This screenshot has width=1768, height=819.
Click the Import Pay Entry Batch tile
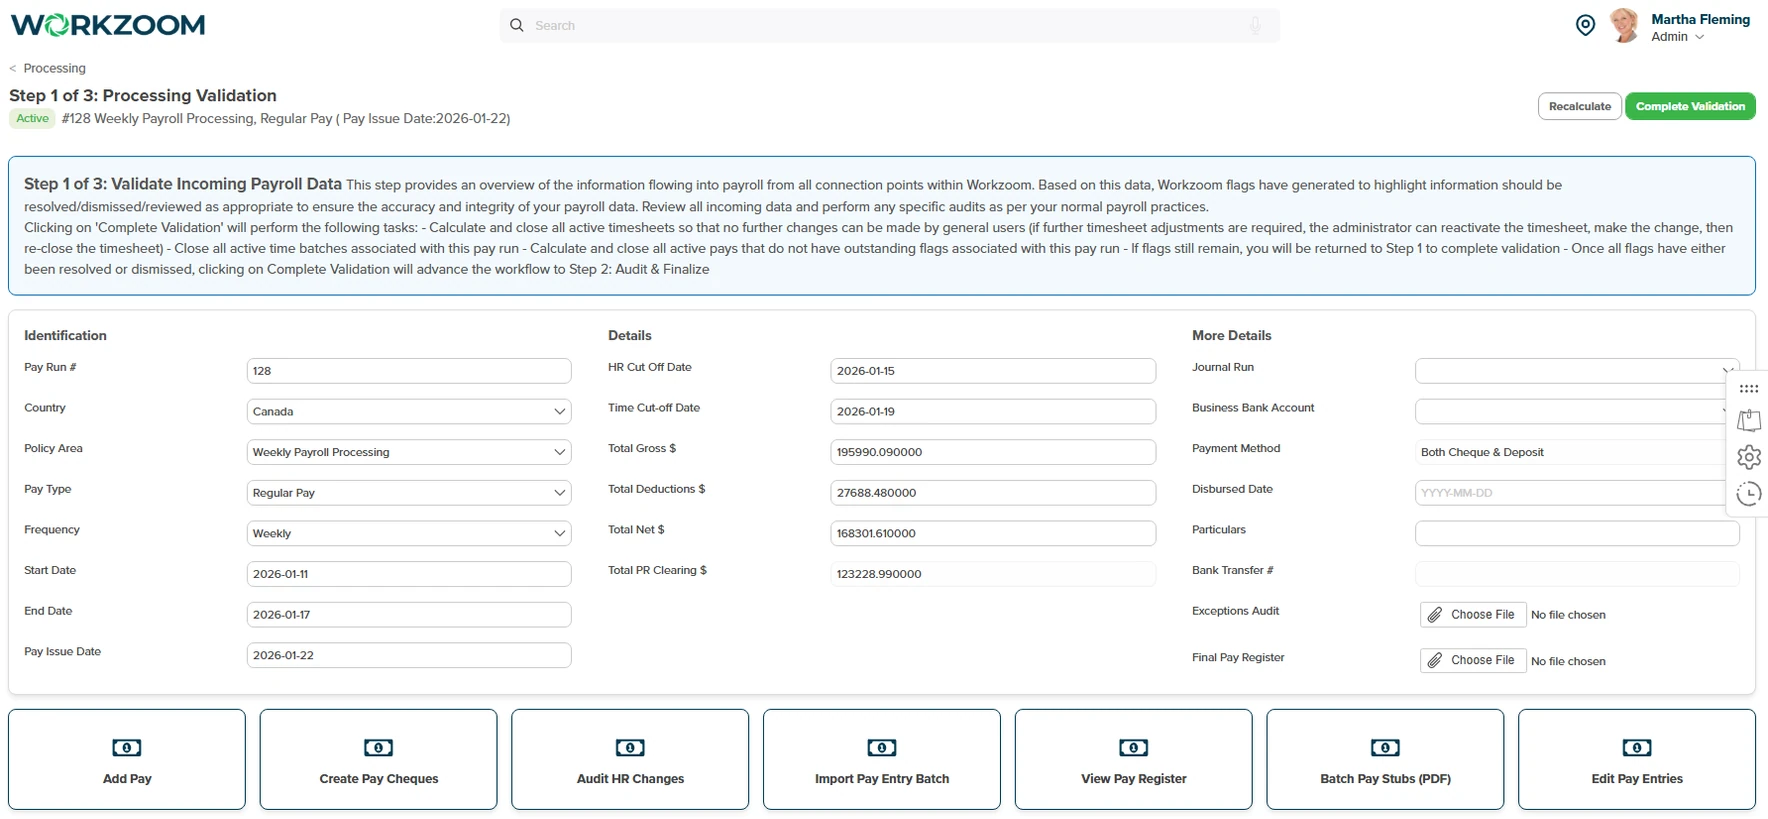(882, 760)
